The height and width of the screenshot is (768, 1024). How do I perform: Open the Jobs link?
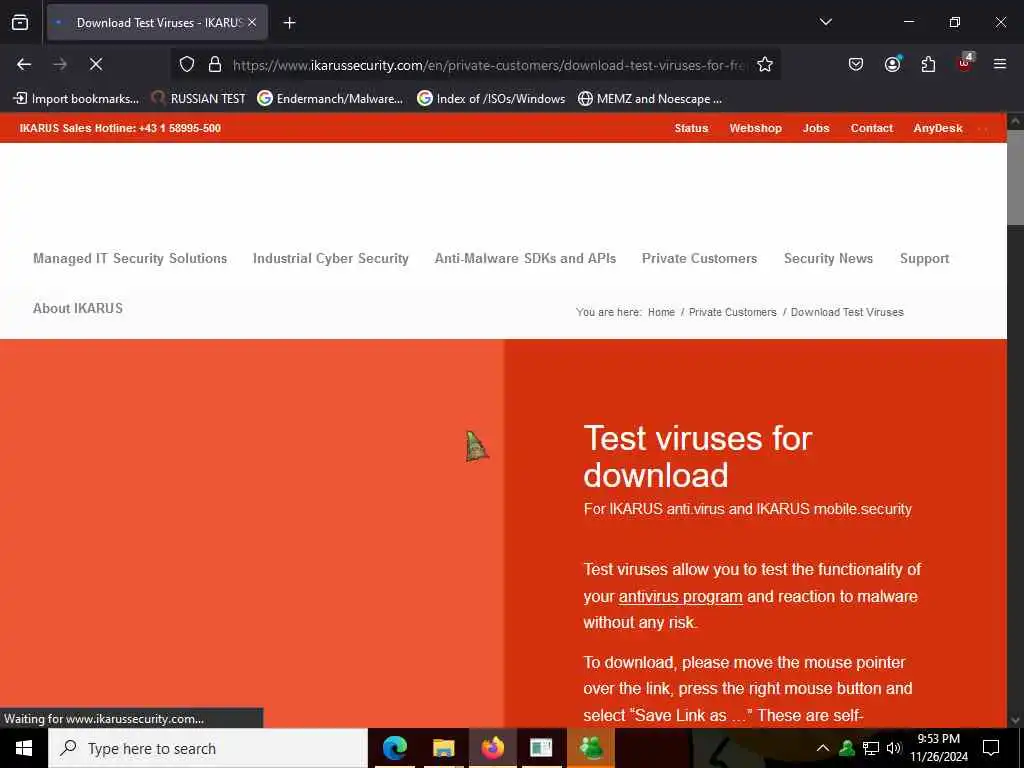point(816,128)
